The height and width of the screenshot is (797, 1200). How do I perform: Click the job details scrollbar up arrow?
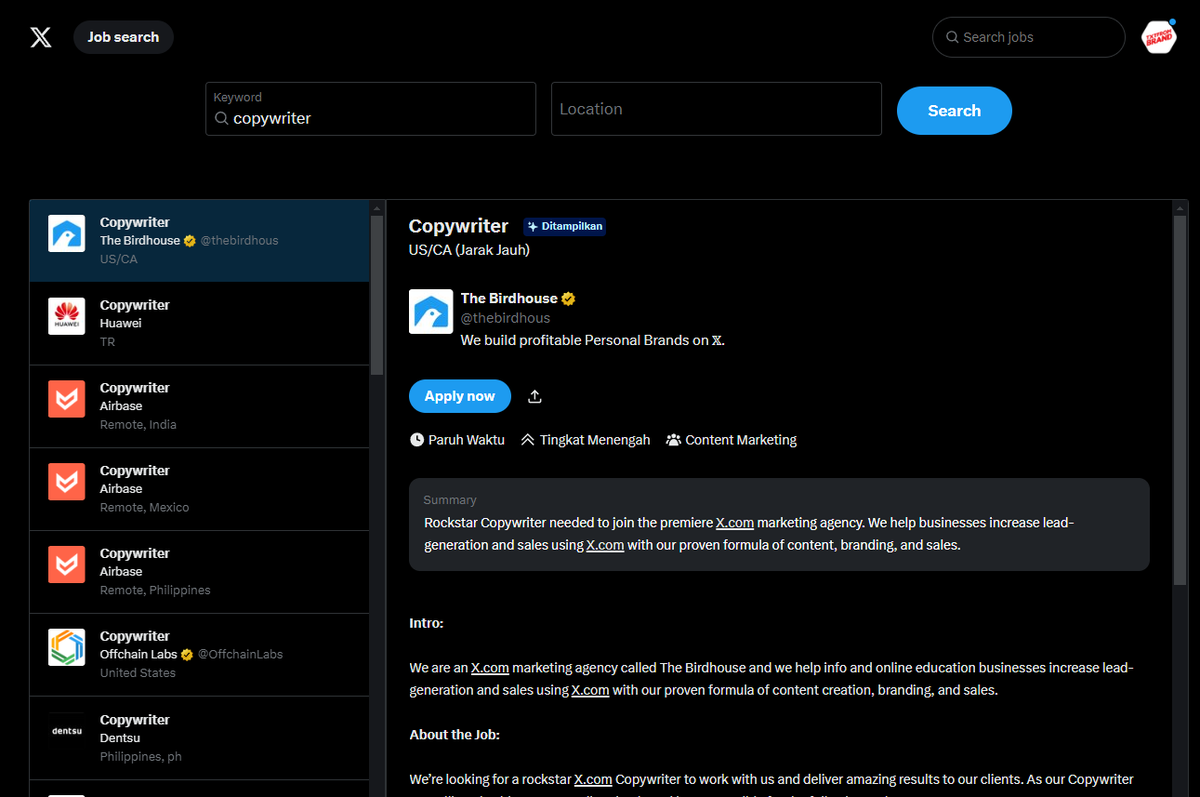click(1180, 208)
